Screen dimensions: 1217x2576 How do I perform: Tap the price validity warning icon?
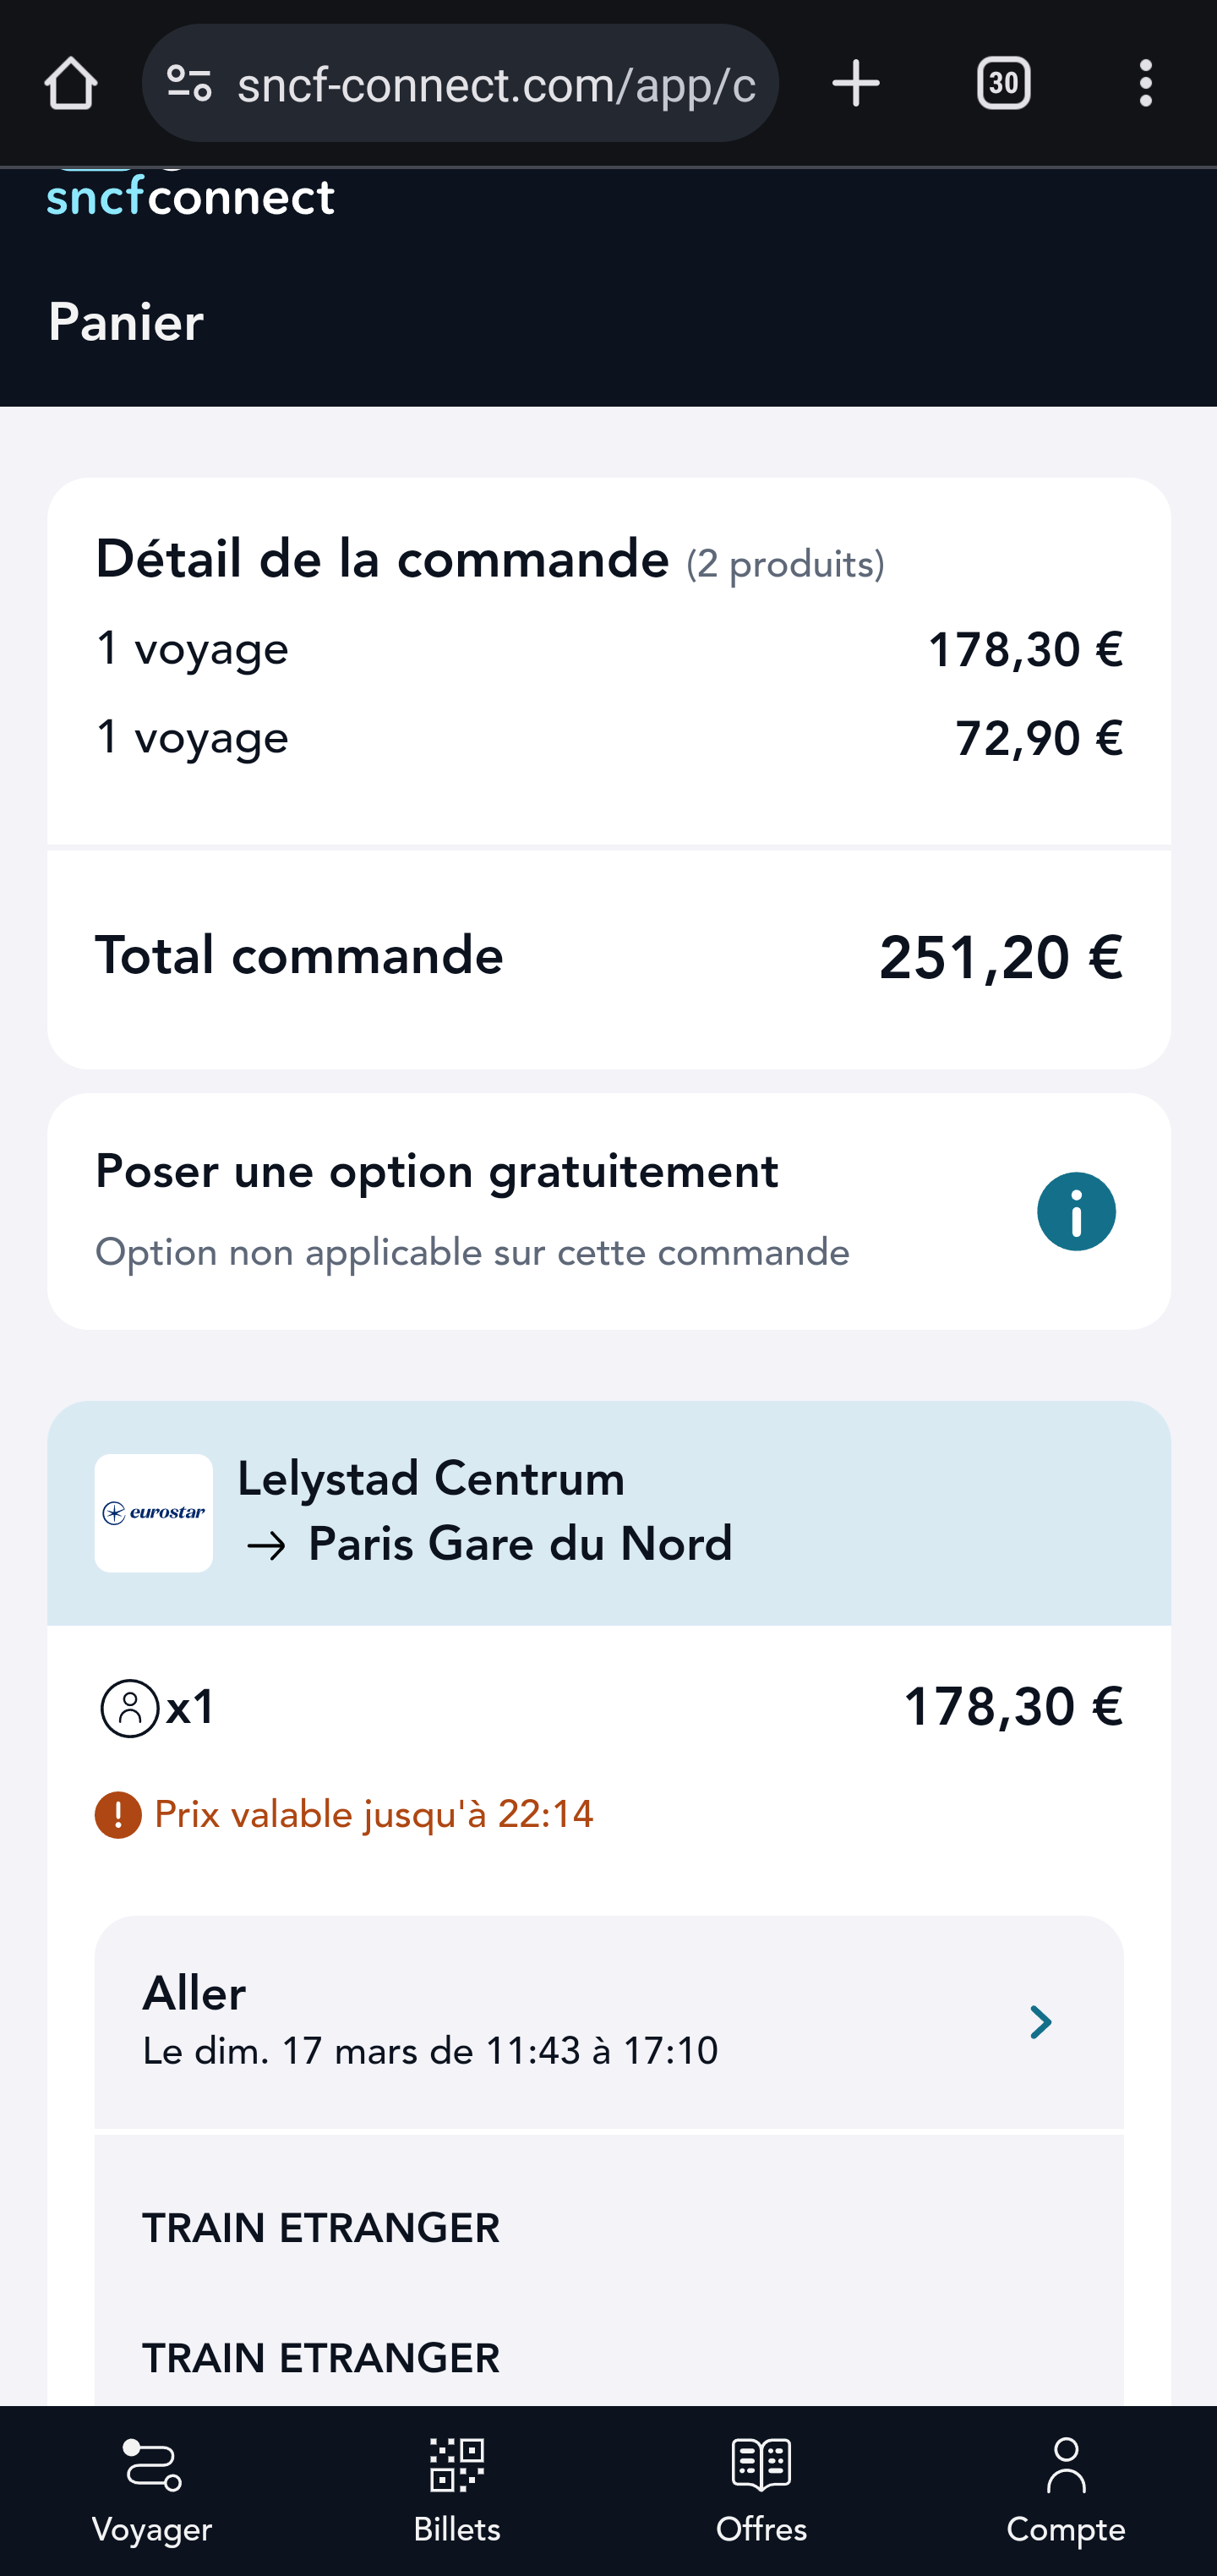(x=118, y=1814)
